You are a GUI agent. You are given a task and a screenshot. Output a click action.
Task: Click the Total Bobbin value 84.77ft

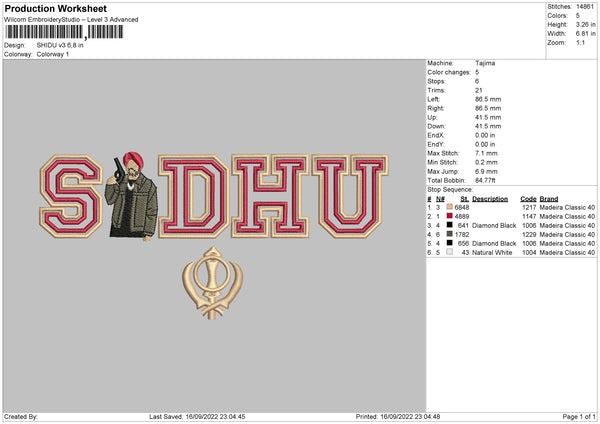tap(485, 180)
